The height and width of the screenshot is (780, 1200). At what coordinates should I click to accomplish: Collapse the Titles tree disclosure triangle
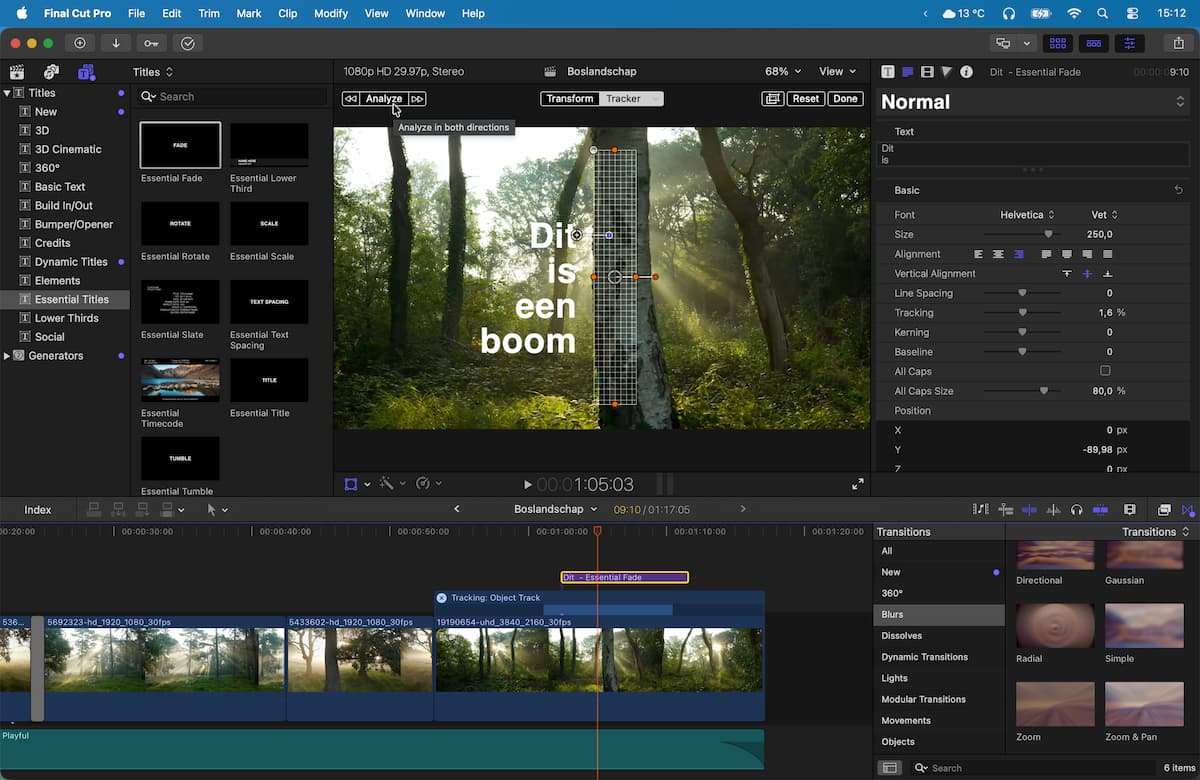coord(7,93)
